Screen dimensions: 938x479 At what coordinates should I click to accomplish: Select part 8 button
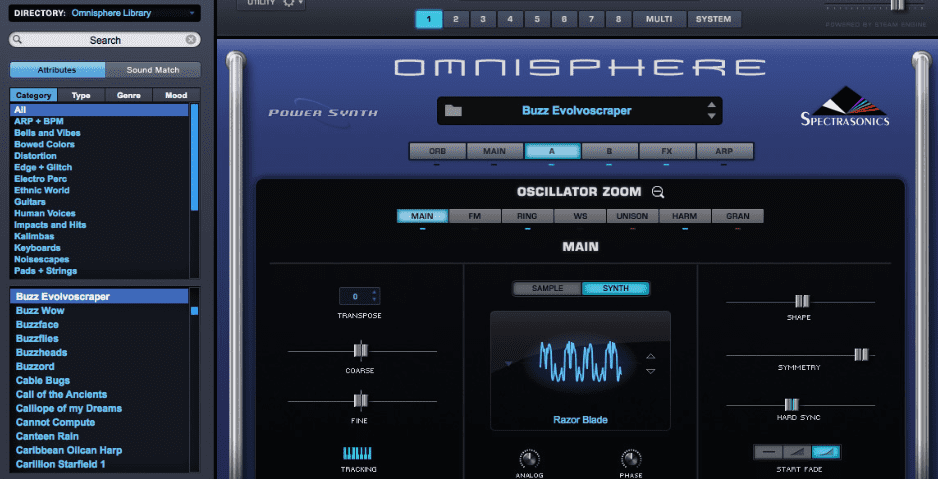619,19
